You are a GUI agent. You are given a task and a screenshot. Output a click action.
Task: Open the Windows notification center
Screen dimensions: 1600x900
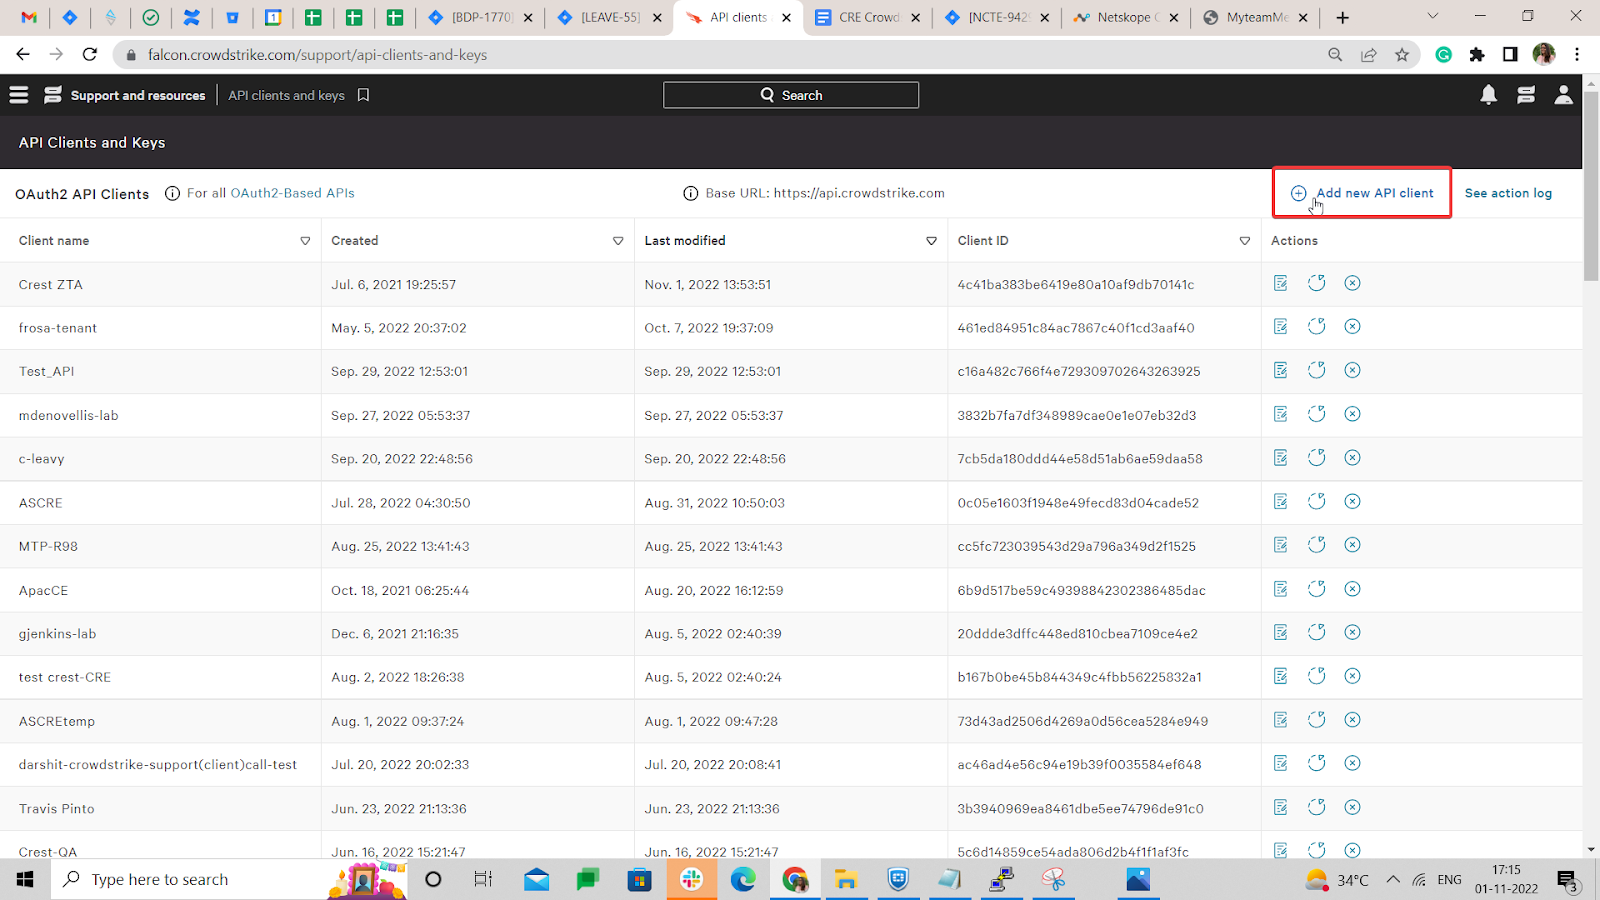click(1568, 880)
